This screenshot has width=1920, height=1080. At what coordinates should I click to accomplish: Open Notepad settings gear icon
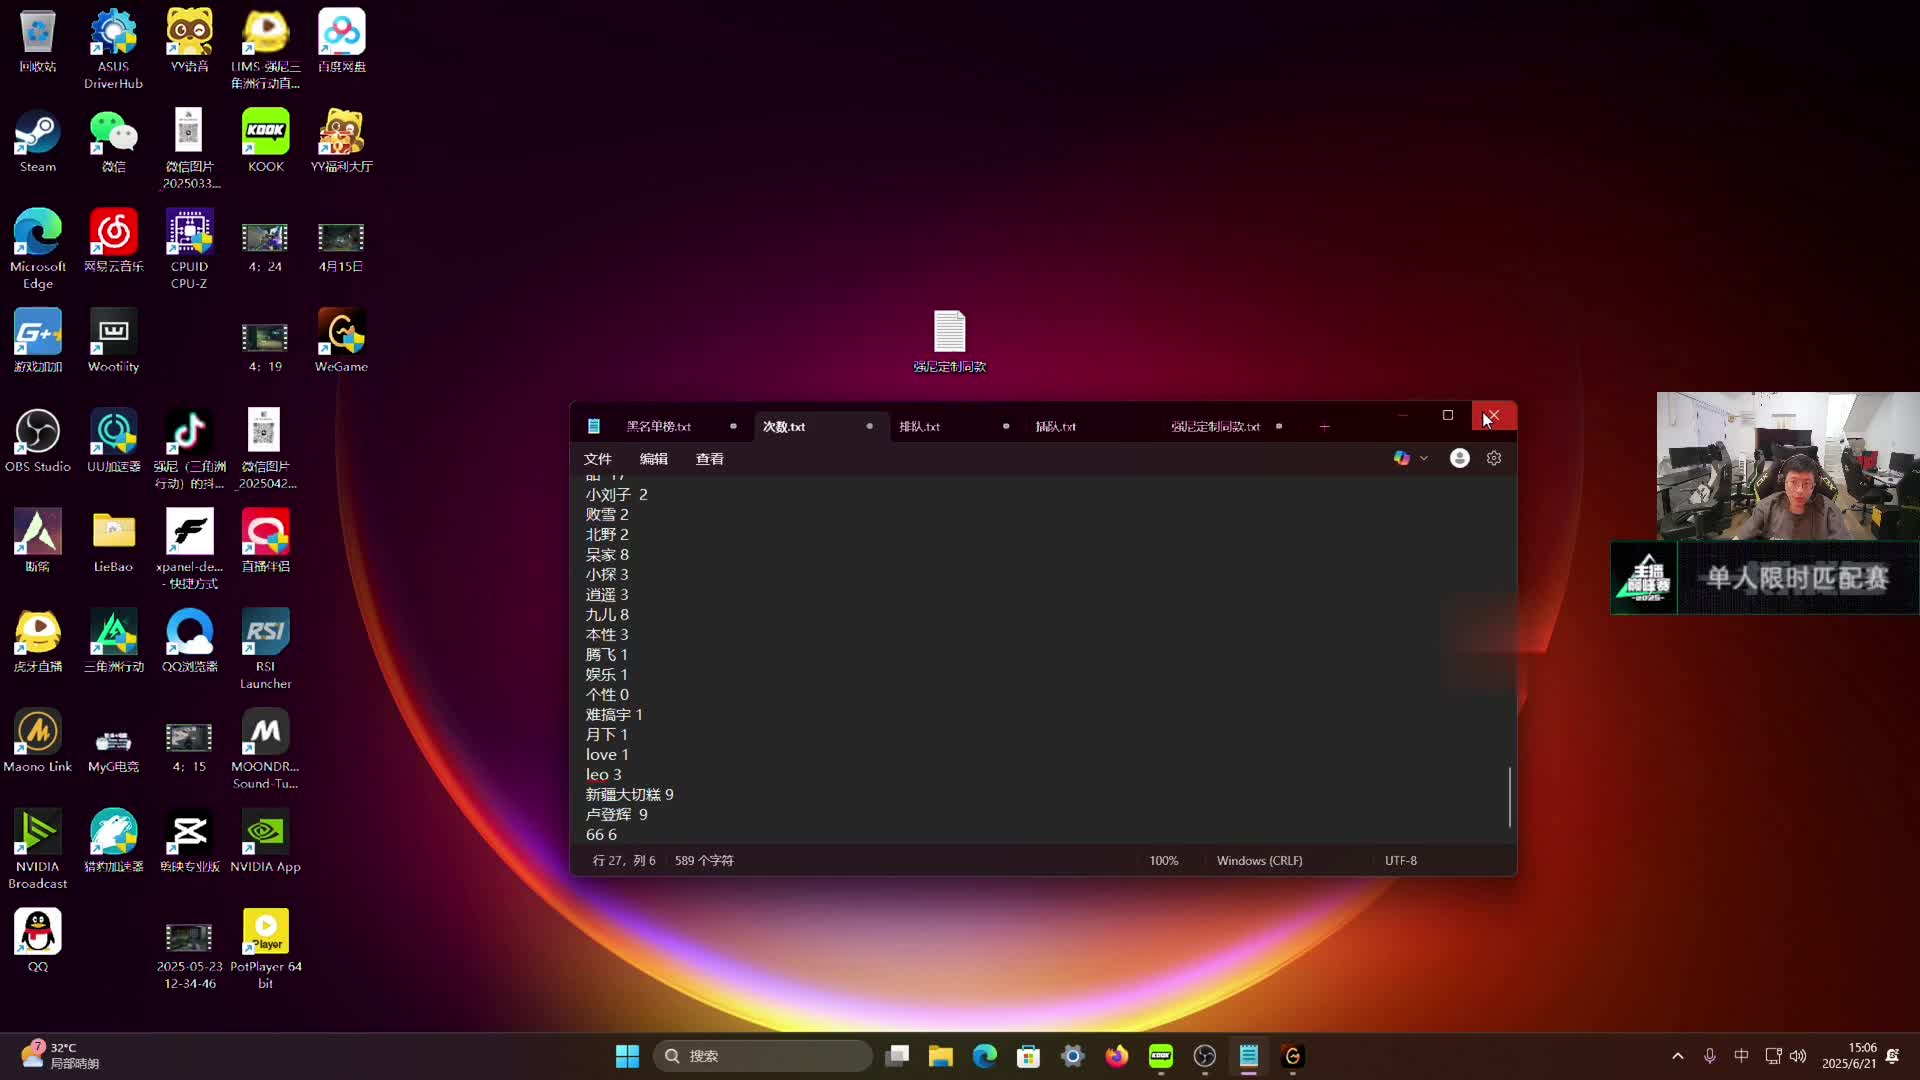point(1494,458)
